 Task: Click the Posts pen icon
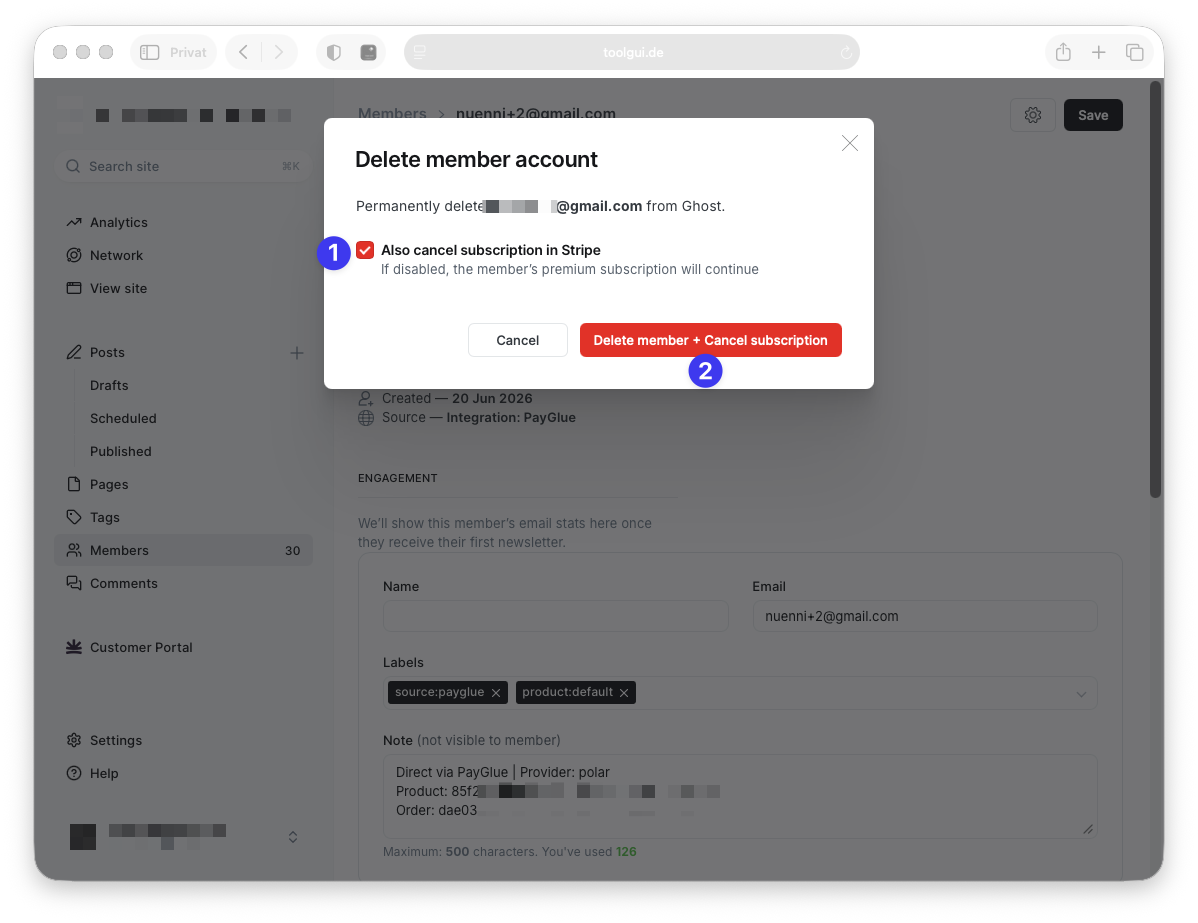click(x=73, y=352)
